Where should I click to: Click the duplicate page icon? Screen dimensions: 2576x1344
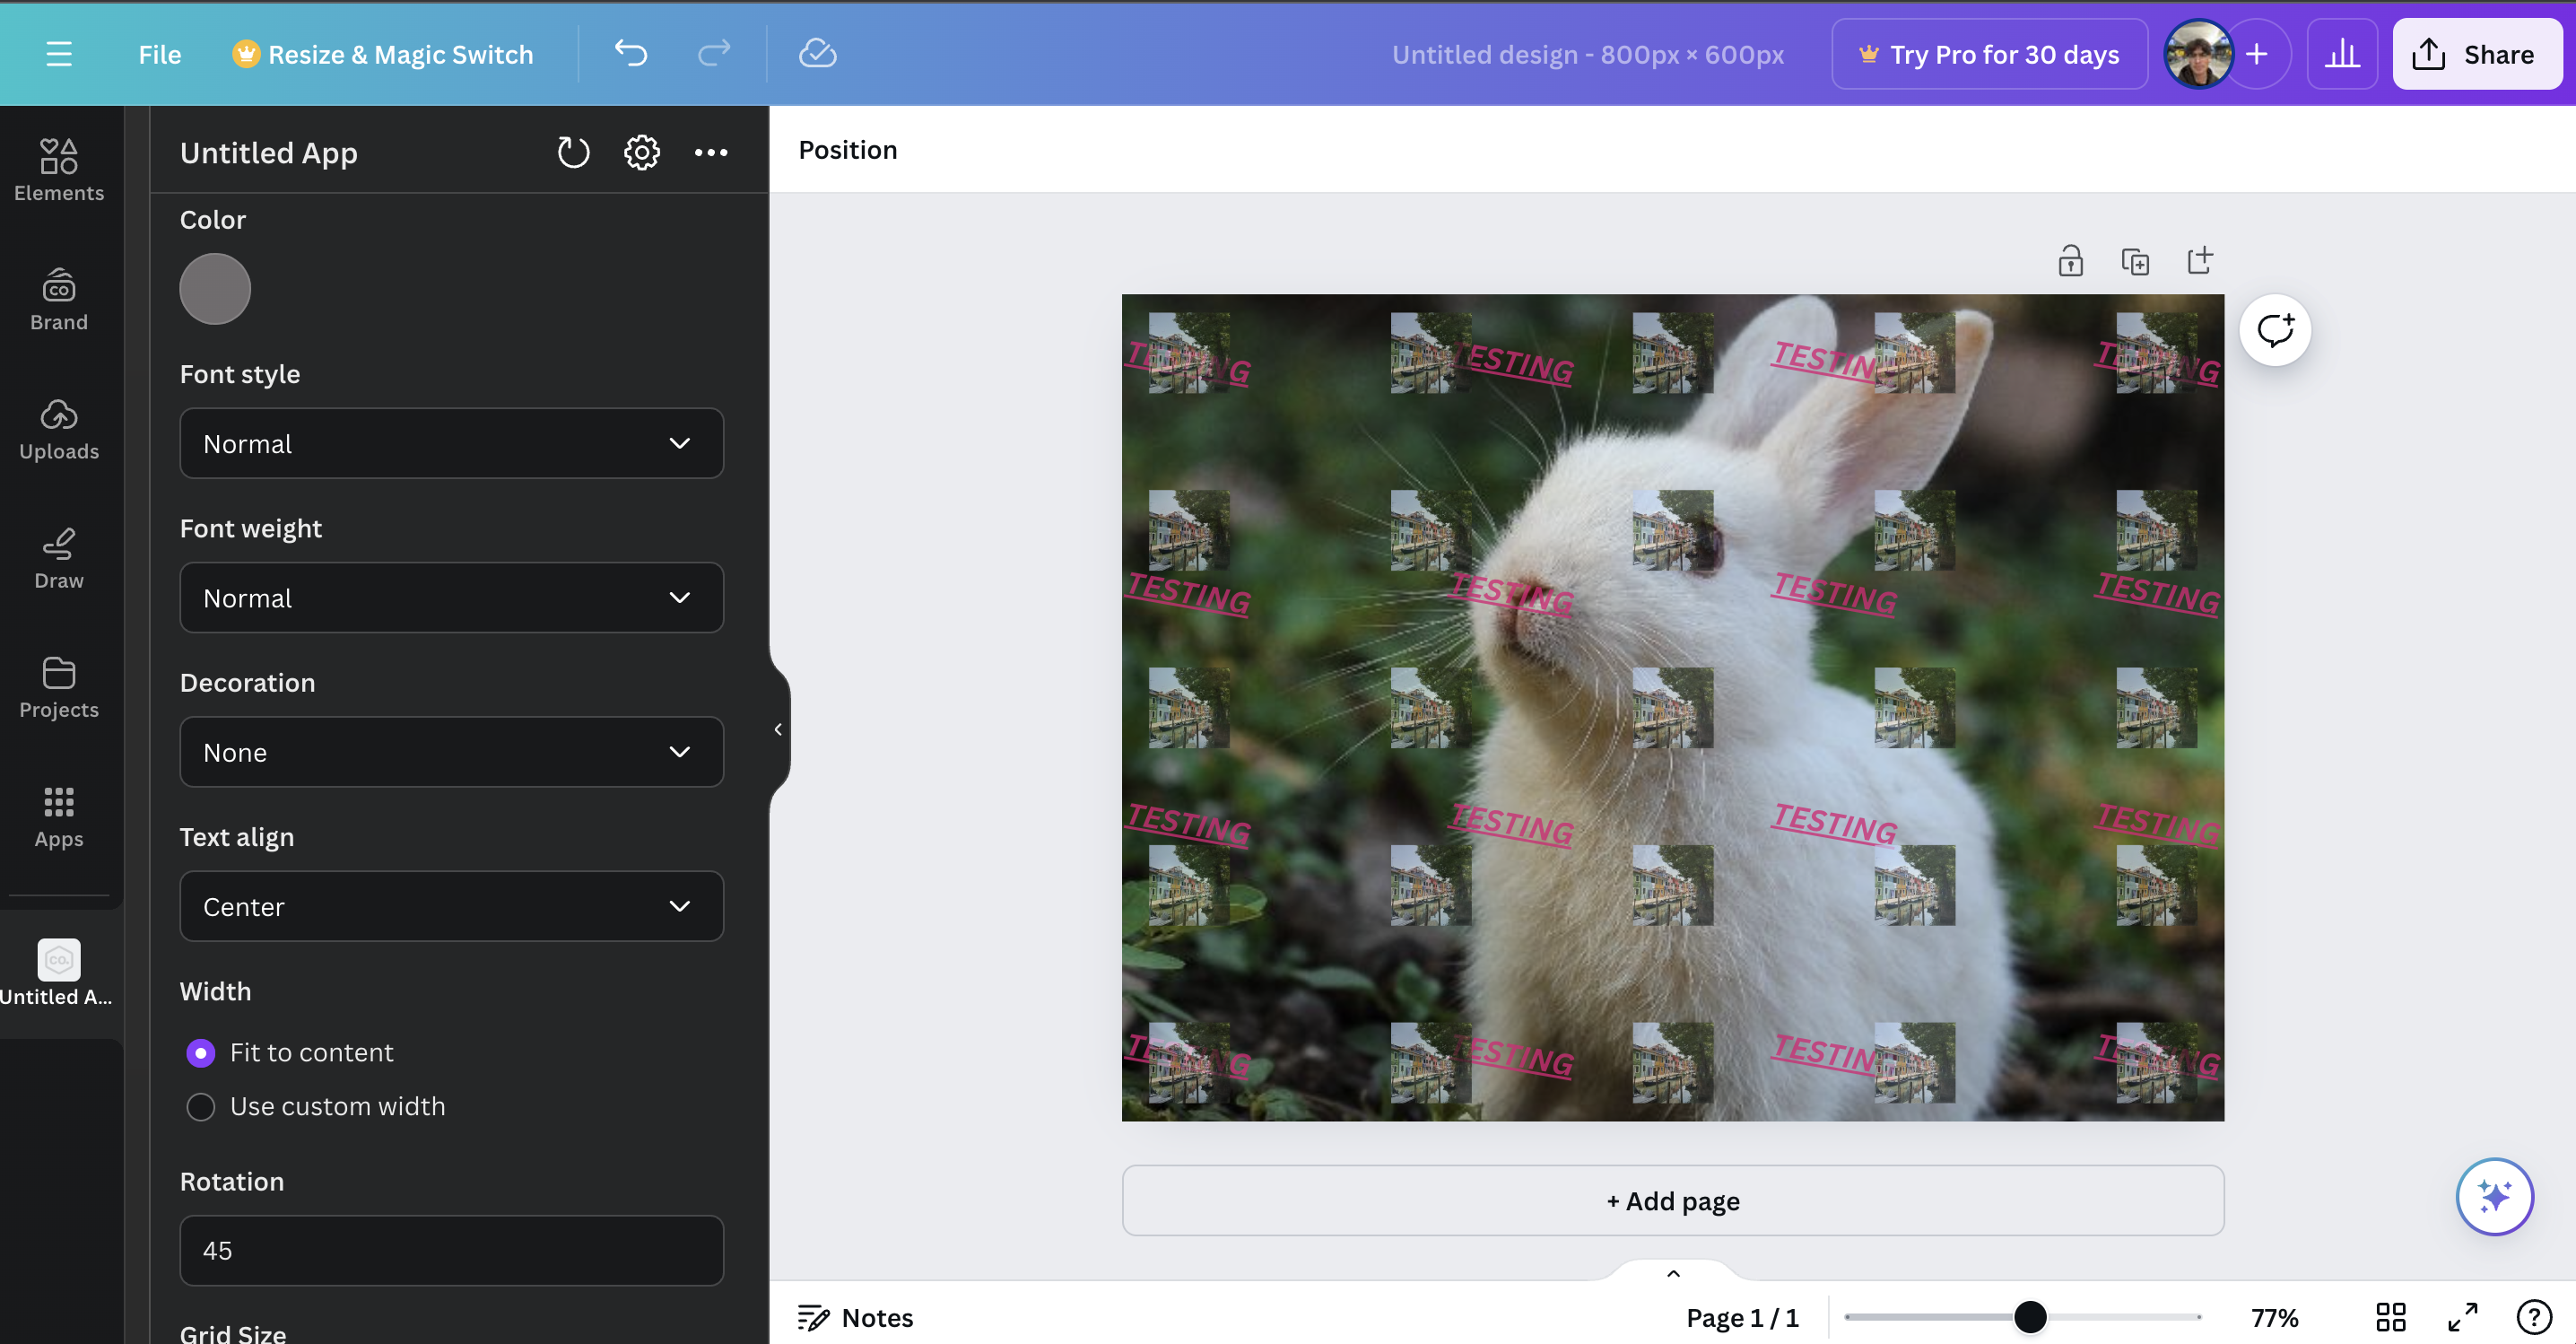click(x=2135, y=262)
